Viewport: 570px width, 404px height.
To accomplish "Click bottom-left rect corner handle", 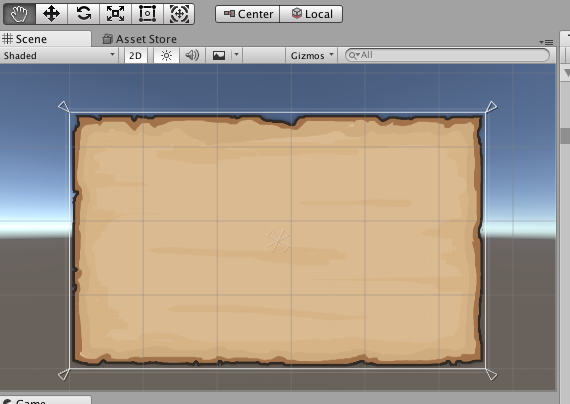I will (64, 375).
